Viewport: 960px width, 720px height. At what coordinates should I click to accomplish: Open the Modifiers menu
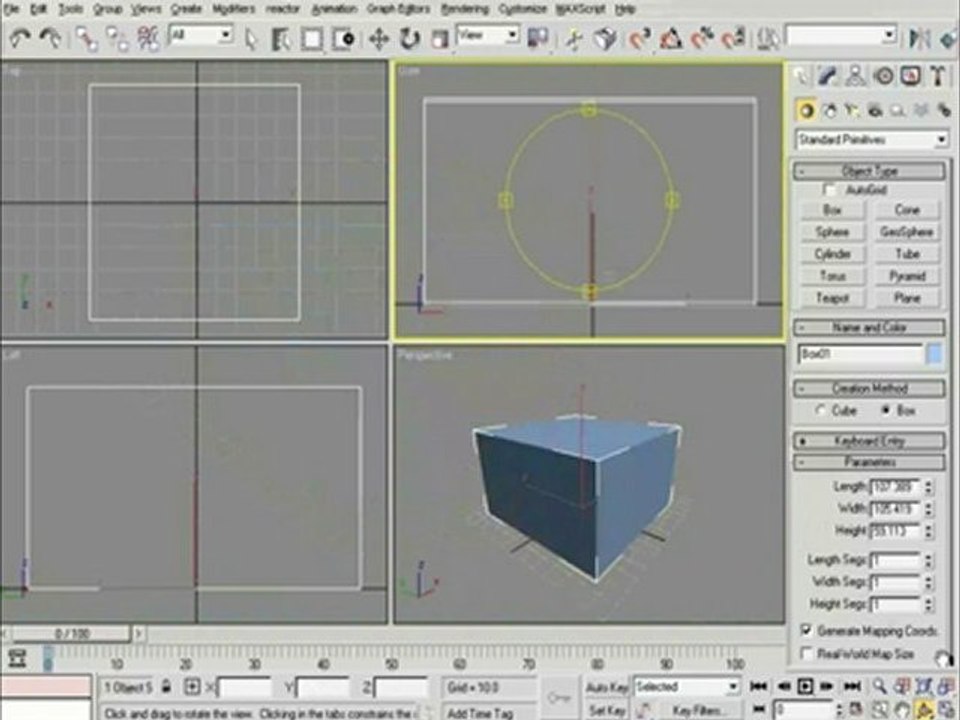233,9
